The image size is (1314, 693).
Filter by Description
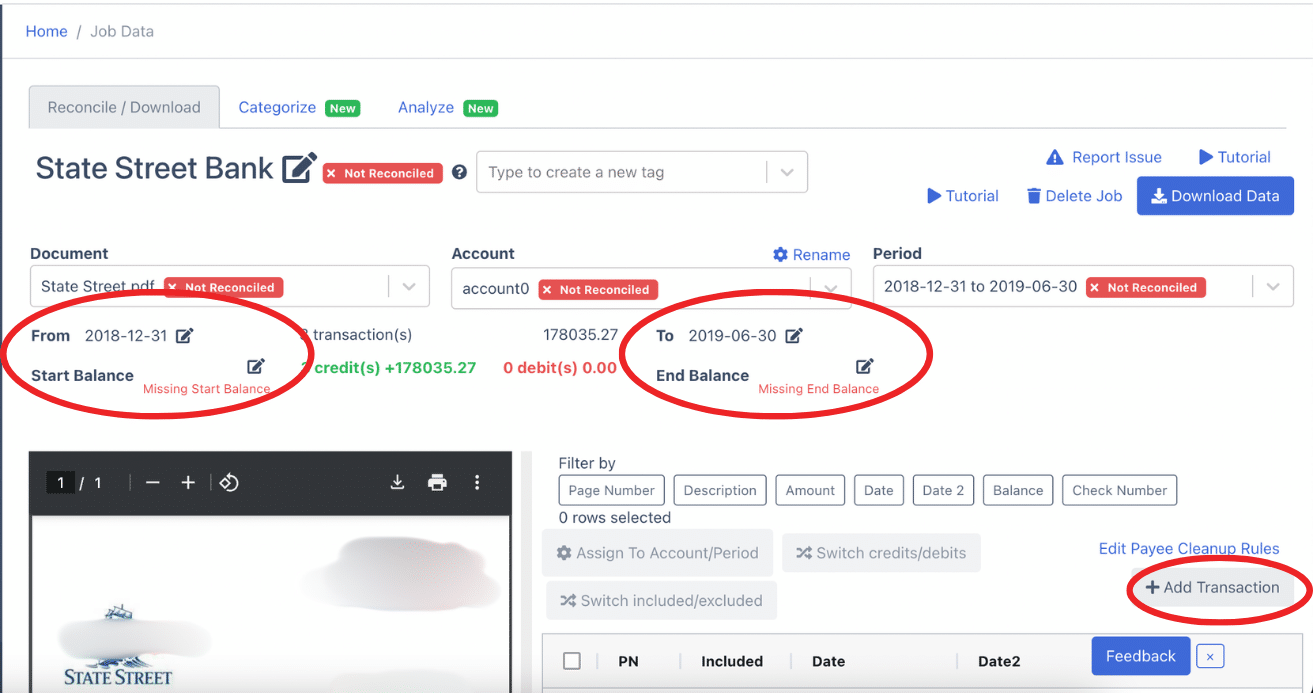tap(720, 490)
